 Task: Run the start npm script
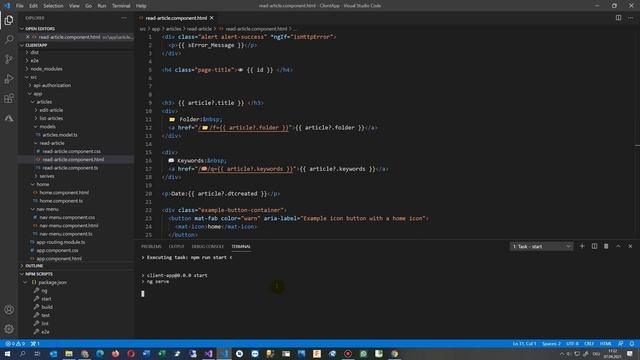(x=46, y=299)
